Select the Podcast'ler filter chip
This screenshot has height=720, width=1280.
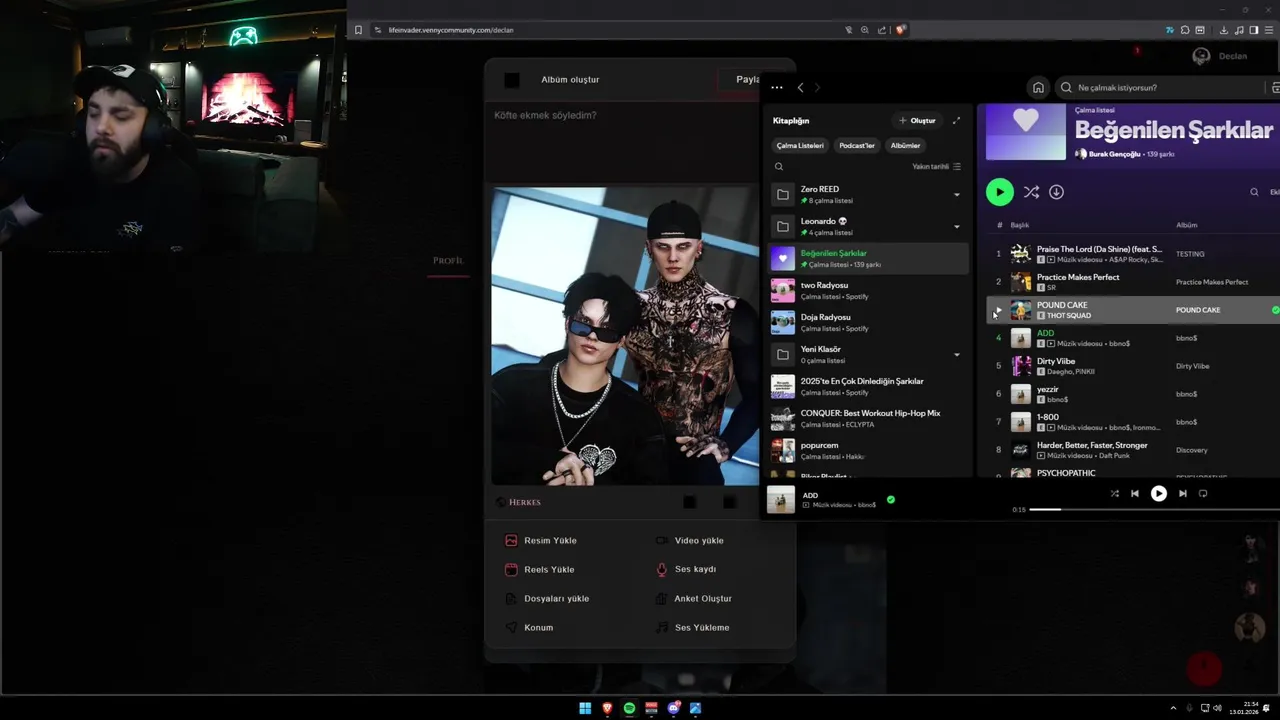(x=857, y=145)
